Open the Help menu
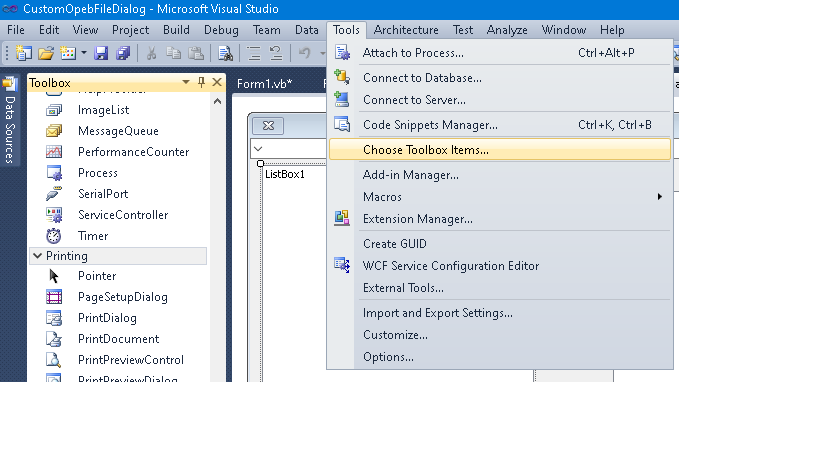This screenshot has height=460, width=819. pyautogui.click(x=612, y=30)
